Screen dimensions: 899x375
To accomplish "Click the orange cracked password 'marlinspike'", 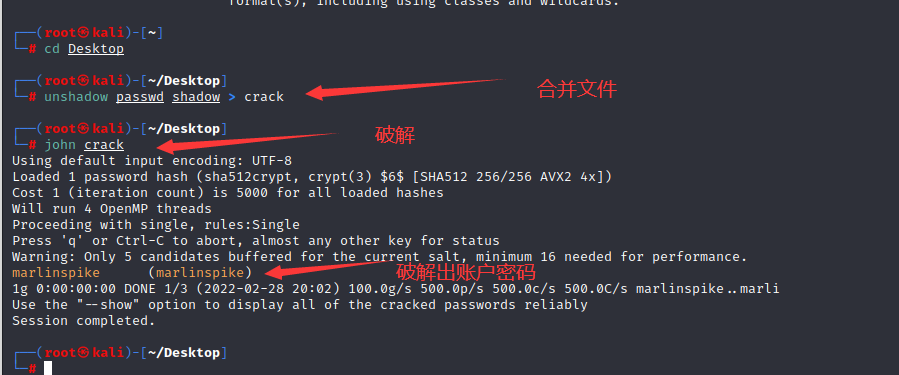I will (56, 272).
